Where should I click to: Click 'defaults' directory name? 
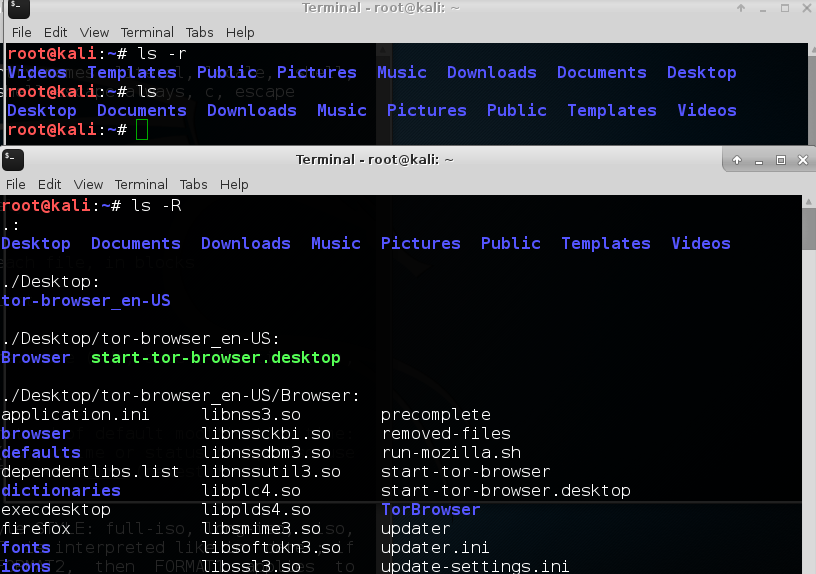[x=41, y=452]
